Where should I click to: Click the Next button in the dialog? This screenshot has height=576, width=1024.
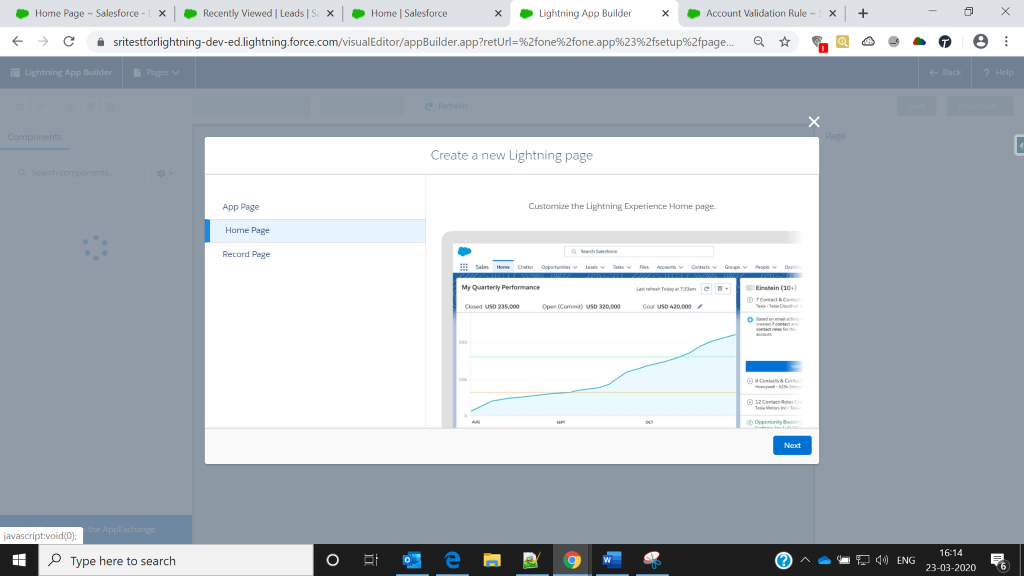[x=791, y=445]
